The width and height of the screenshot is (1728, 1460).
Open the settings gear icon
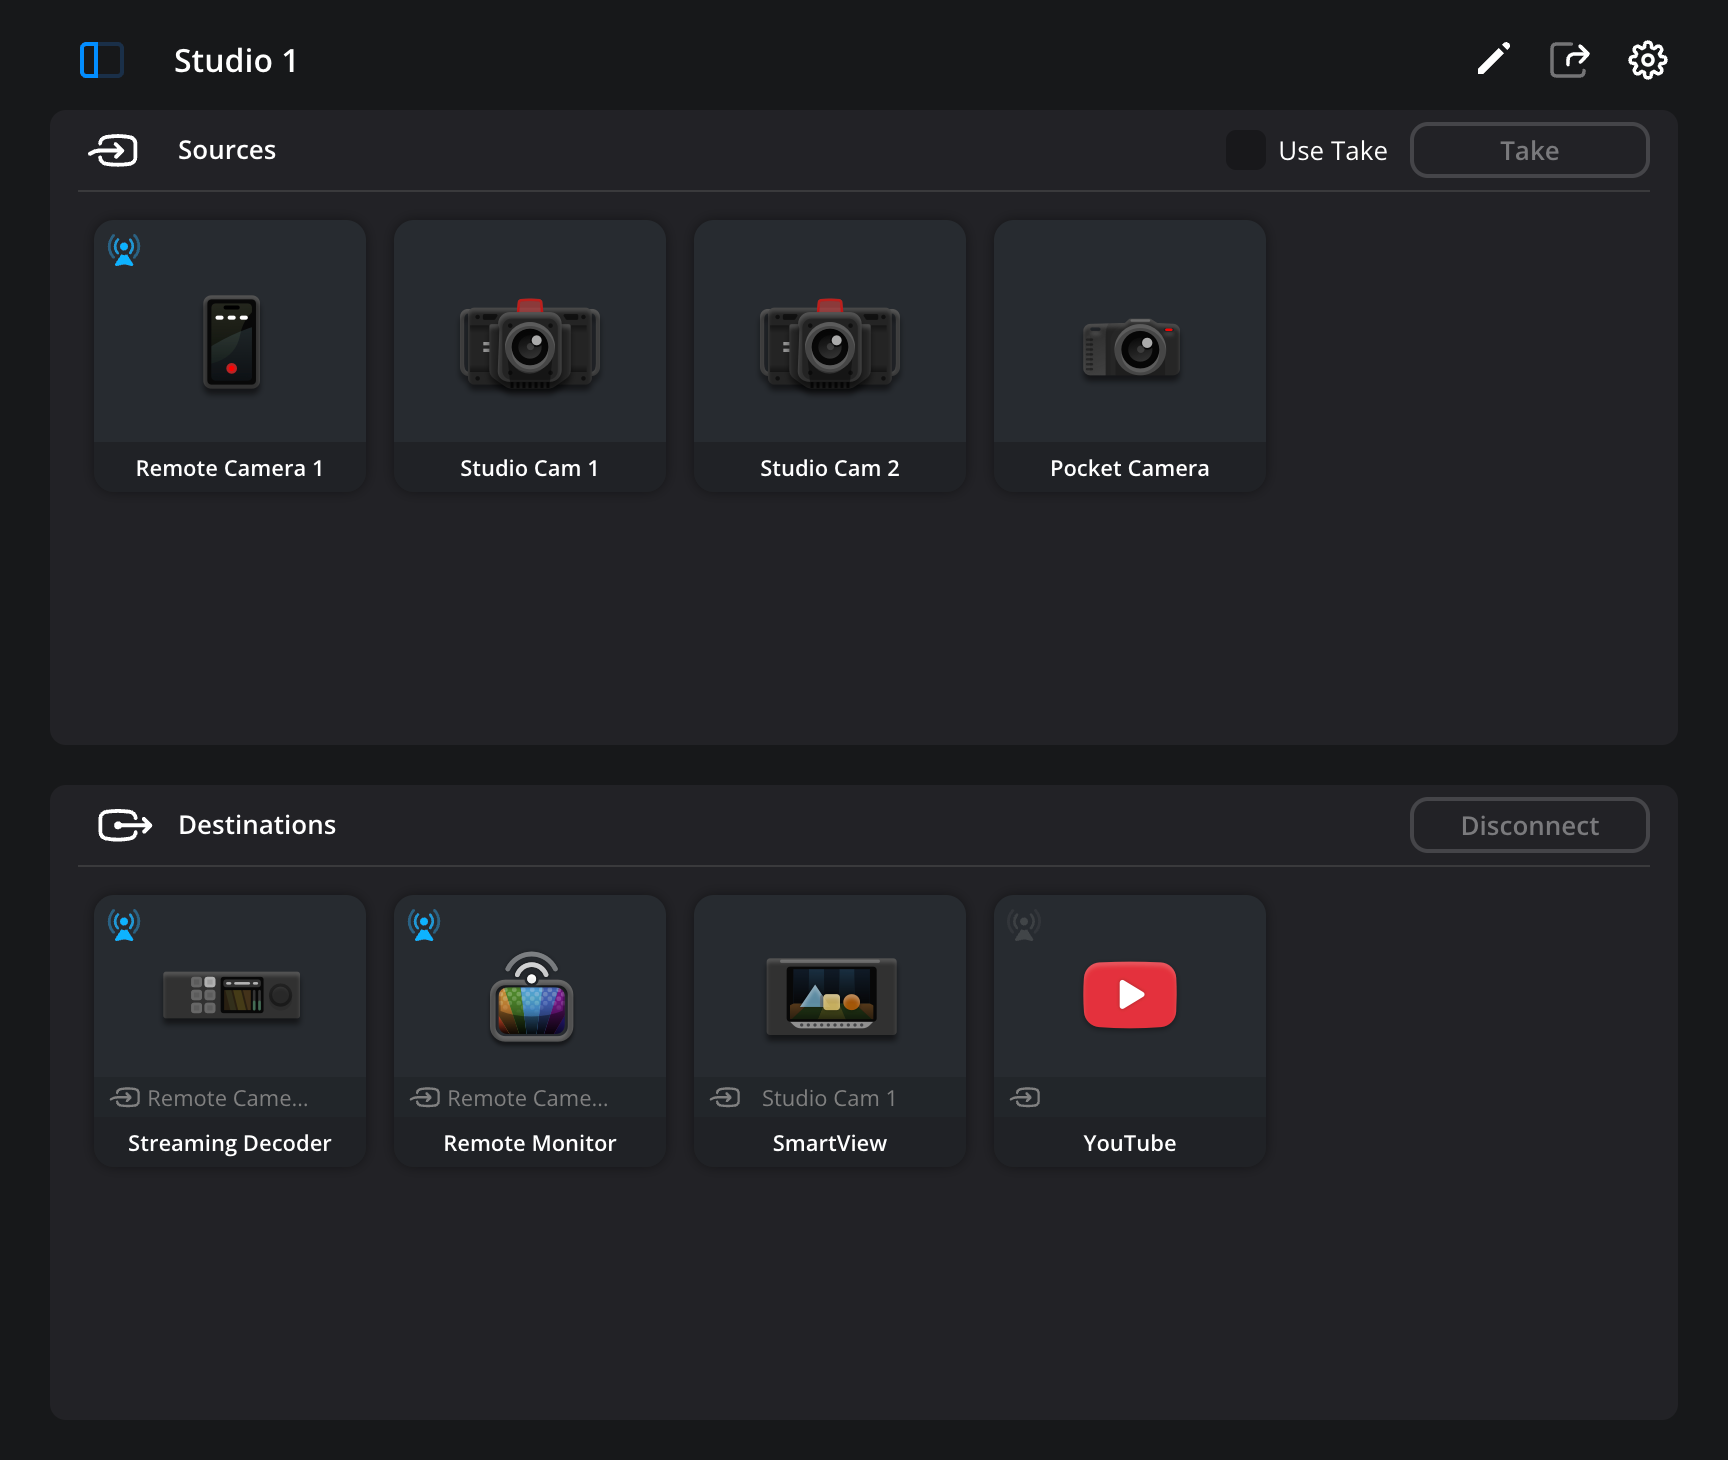click(x=1648, y=60)
